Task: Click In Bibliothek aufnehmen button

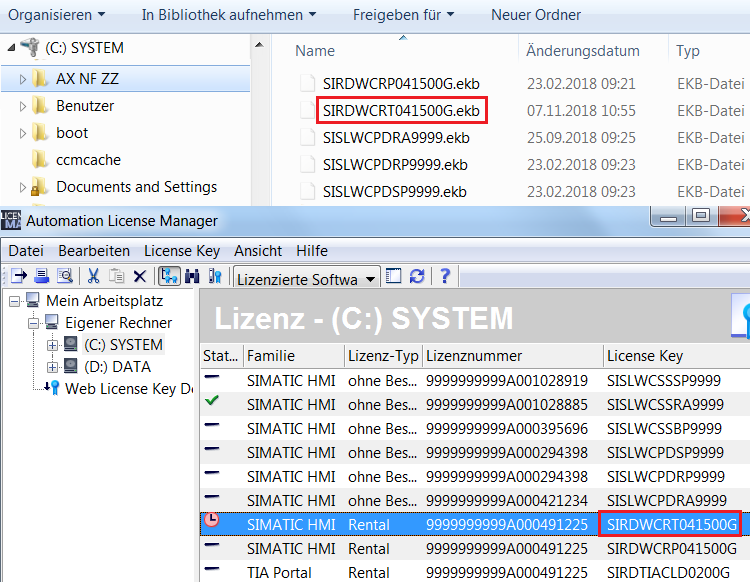Action: [229, 15]
